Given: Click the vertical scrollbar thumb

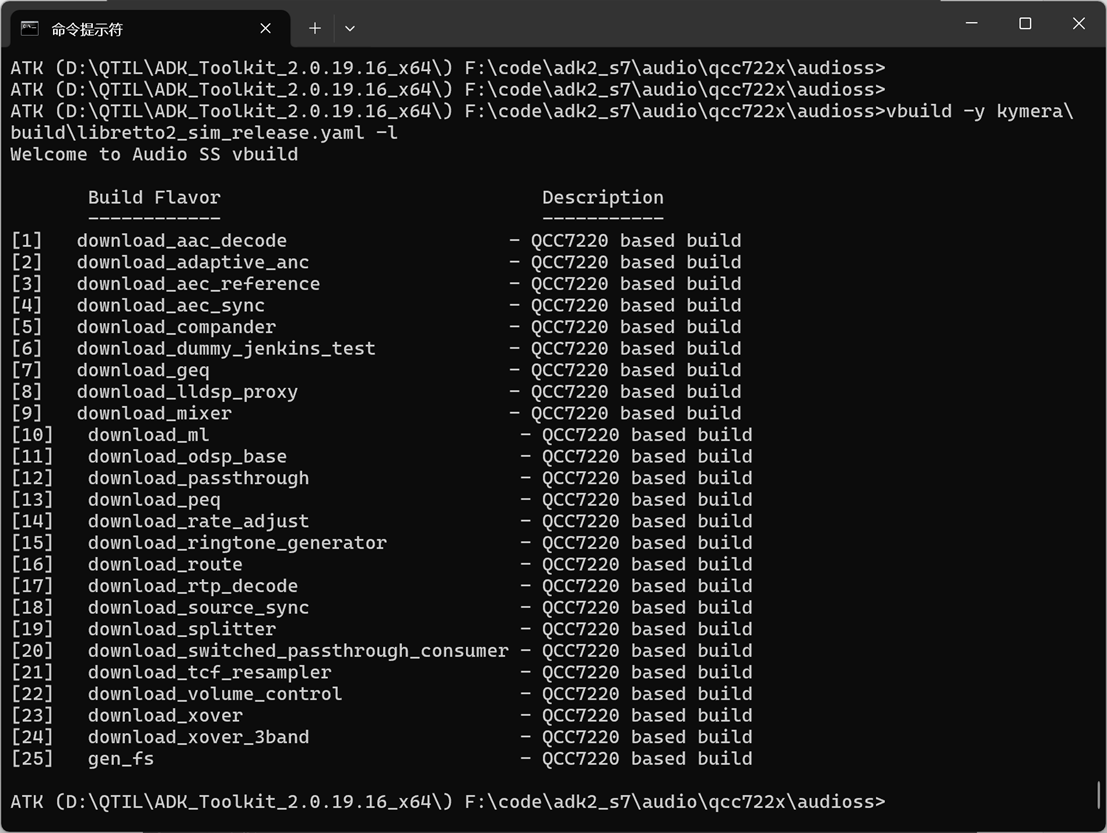Looking at the screenshot, I should (x=1098, y=795).
